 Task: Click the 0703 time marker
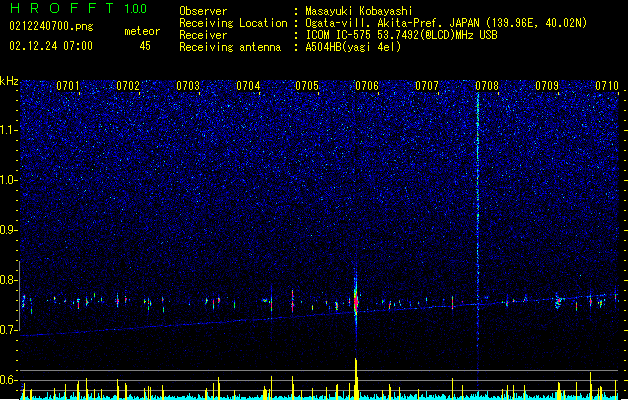pyautogui.click(x=188, y=86)
